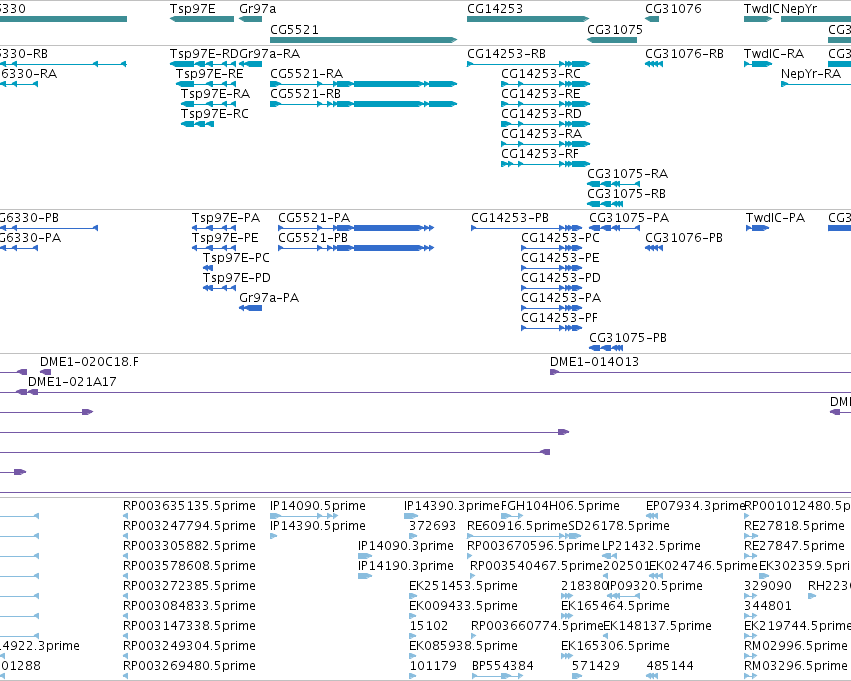Open EST RE60916.5prime

tap(517, 526)
